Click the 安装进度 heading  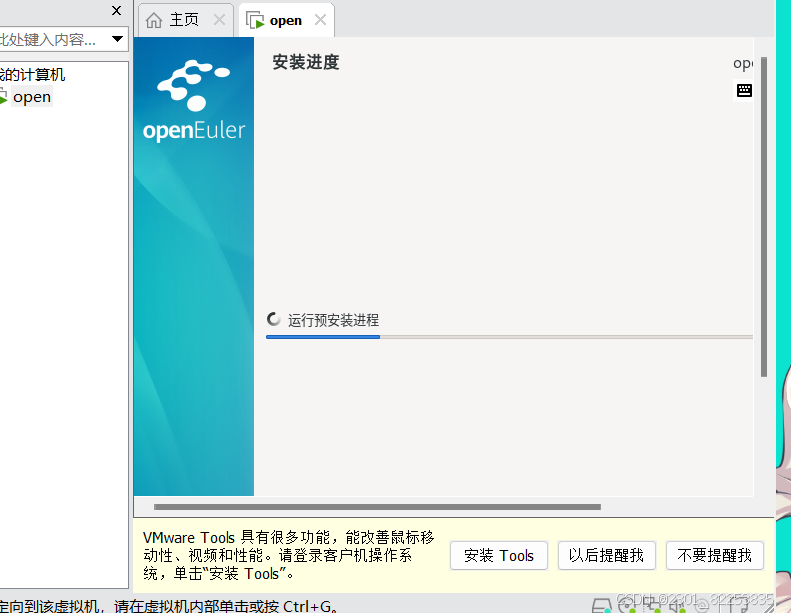pos(306,62)
